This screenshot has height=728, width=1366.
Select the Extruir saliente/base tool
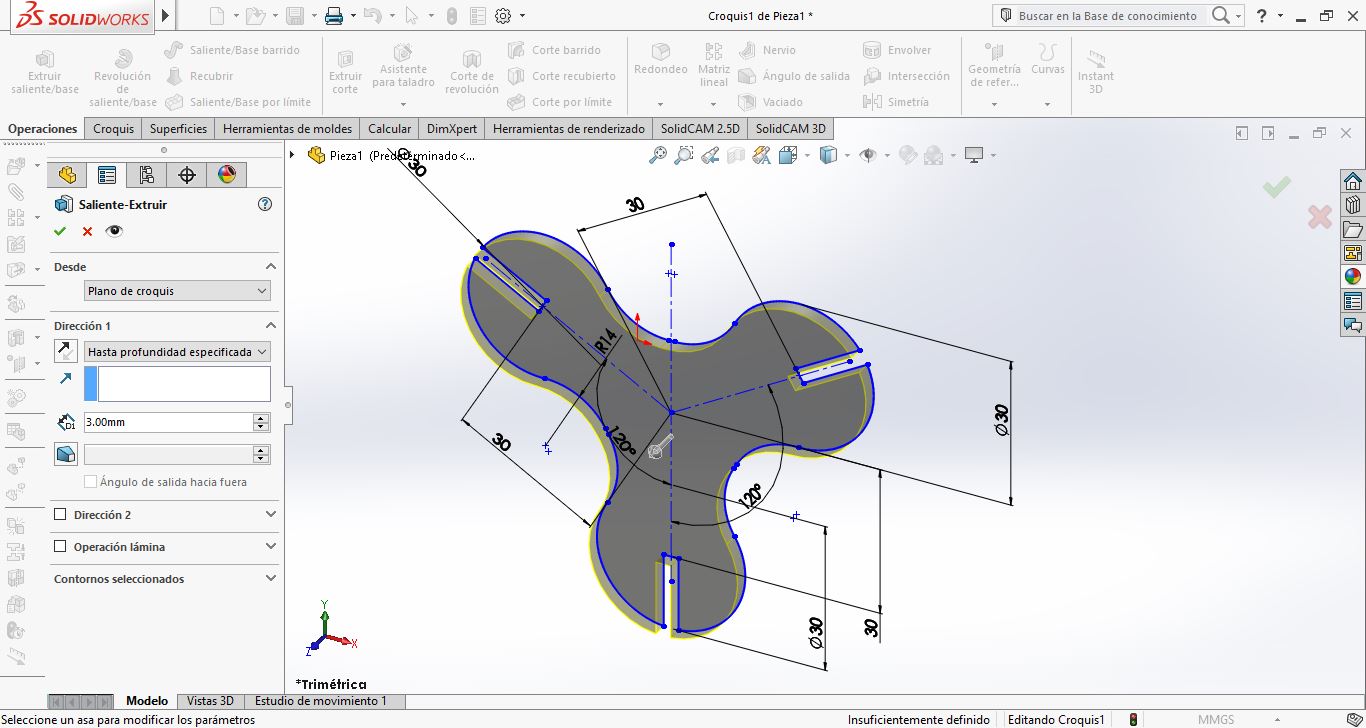(x=45, y=72)
